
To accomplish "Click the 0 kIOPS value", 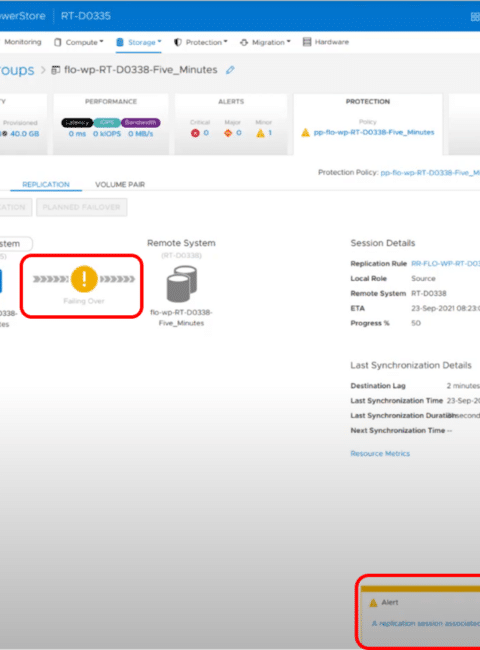I will pyautogui.click(x=107, y=134).
